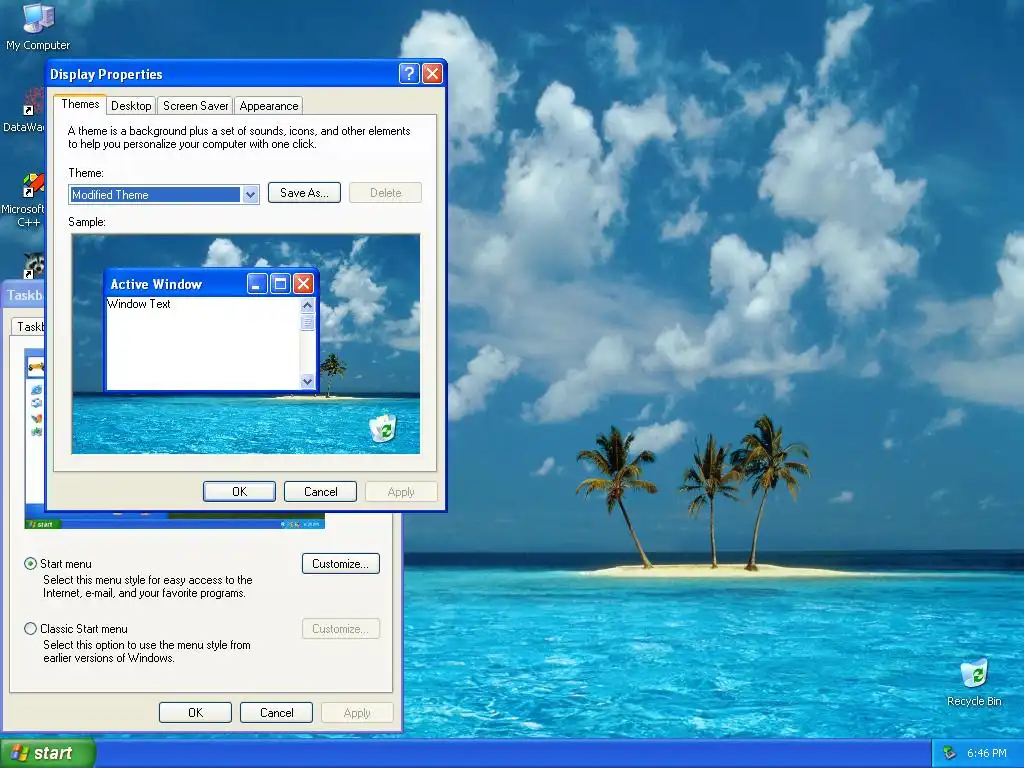Click the help question mark in Display Properties
This screenshot has height=768, width=1024.
(x=409, y=73)
